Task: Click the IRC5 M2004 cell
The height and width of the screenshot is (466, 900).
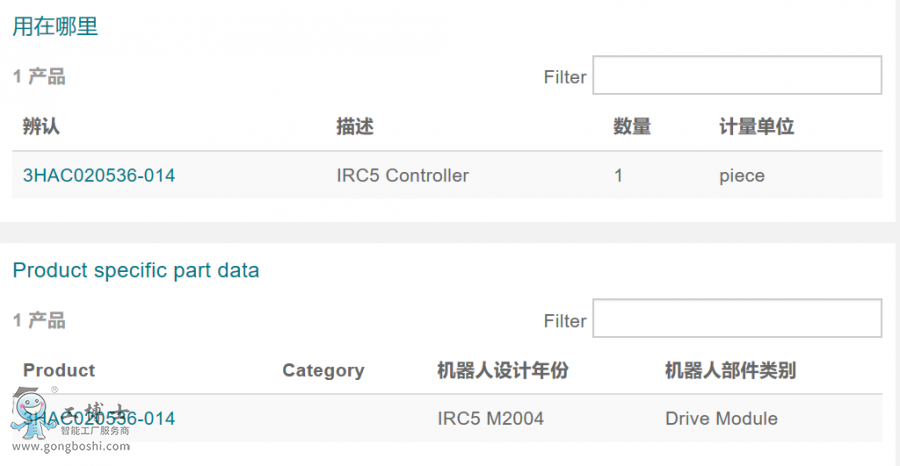Action: coord(491,418)
